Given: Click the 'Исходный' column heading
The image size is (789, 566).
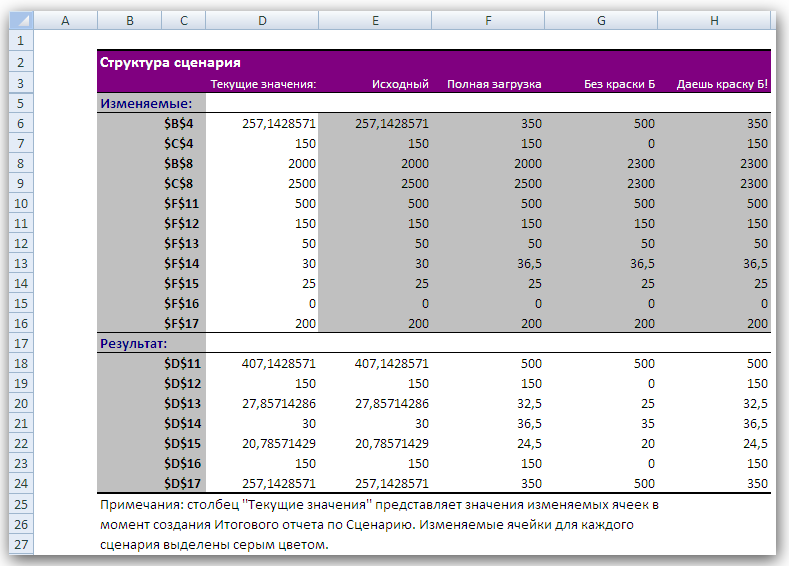Looking at the screenshot, I should click(x=400, y=84).
